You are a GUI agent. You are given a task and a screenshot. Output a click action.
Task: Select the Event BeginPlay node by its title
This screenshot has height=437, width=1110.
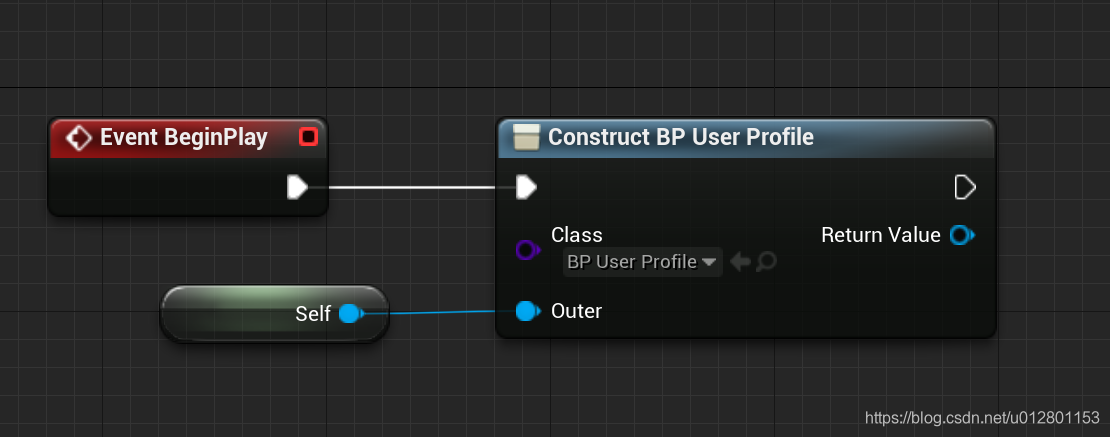(x=184, y=137)
